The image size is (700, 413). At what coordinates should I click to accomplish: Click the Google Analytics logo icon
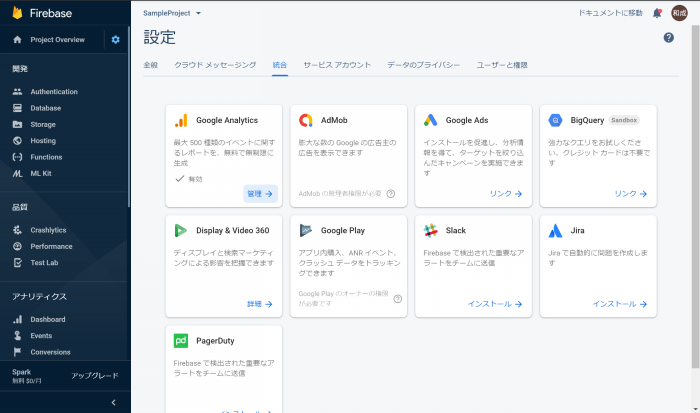click(x=181, y=120)
